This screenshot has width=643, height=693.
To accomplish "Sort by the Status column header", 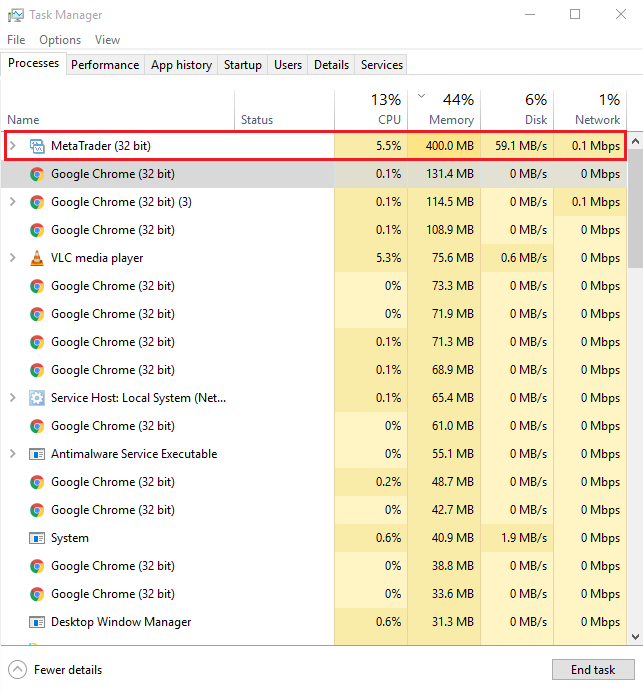I will [284, 110].
